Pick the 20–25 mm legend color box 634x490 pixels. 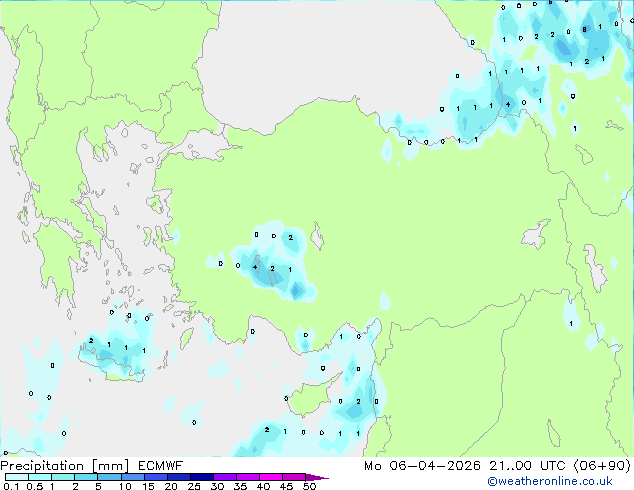click(x=178, y=477)
